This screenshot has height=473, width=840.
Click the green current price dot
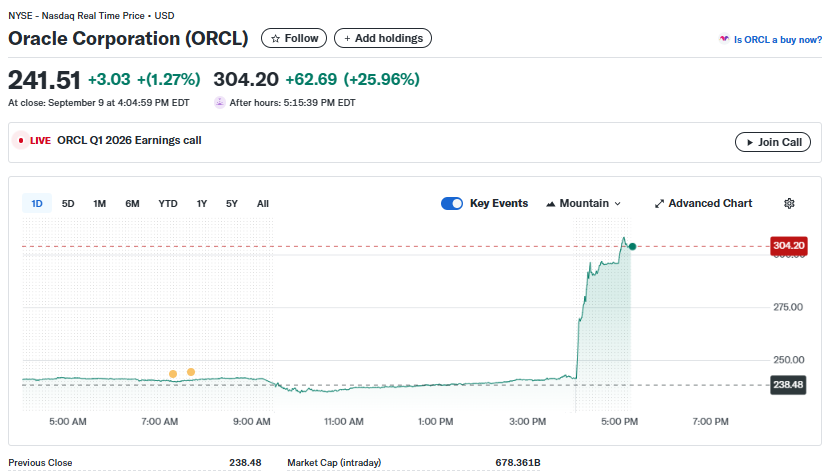(x=633, y=246)
